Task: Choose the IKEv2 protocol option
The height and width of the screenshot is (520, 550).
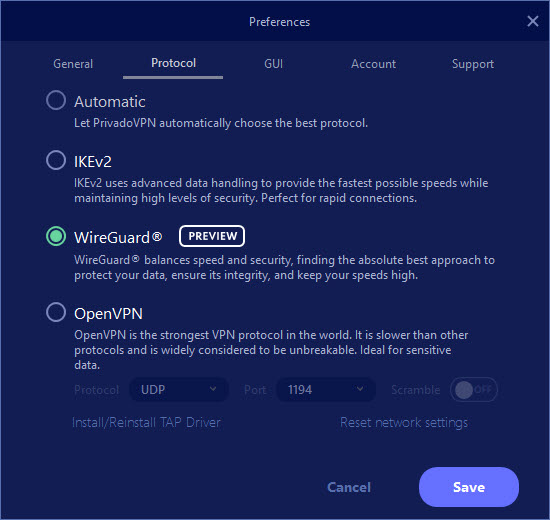Action: (56, 160)
